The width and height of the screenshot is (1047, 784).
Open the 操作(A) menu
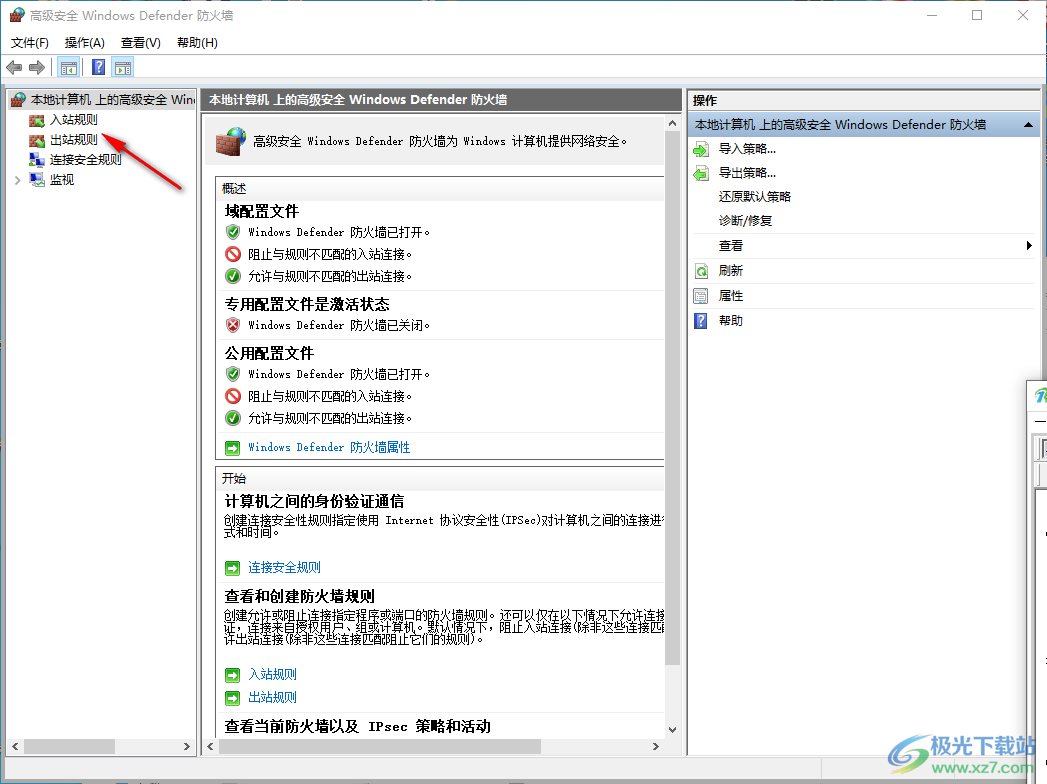(85, 43)
